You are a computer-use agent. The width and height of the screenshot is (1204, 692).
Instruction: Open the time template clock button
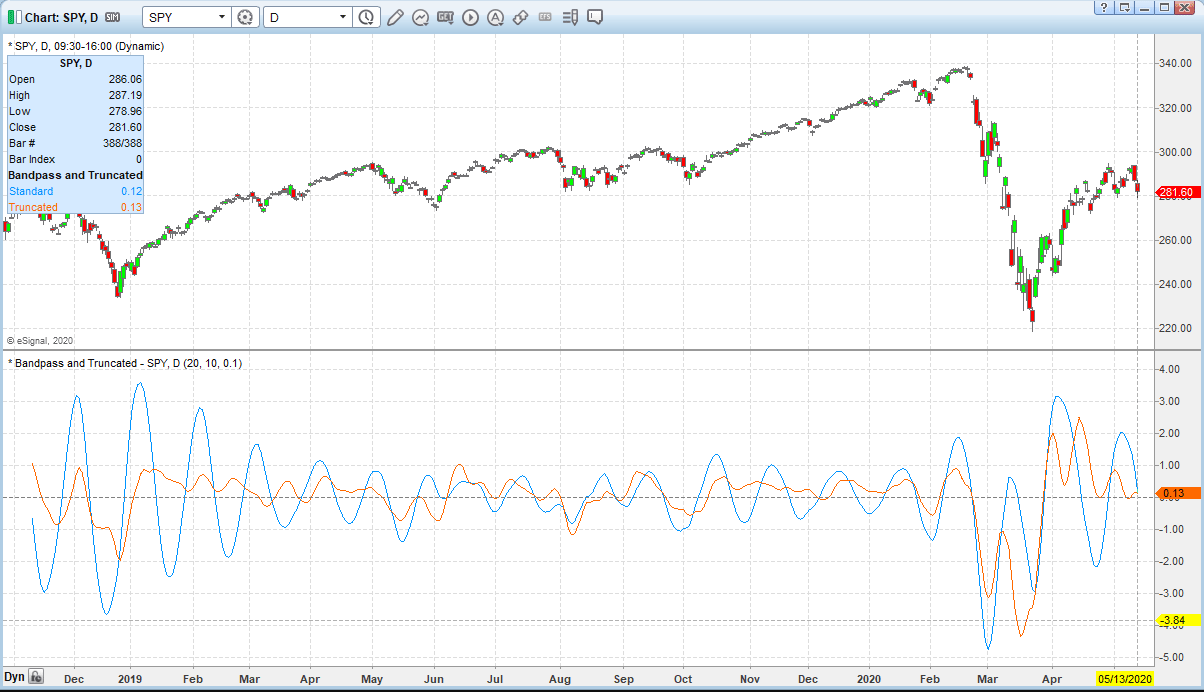coord(367,17)
